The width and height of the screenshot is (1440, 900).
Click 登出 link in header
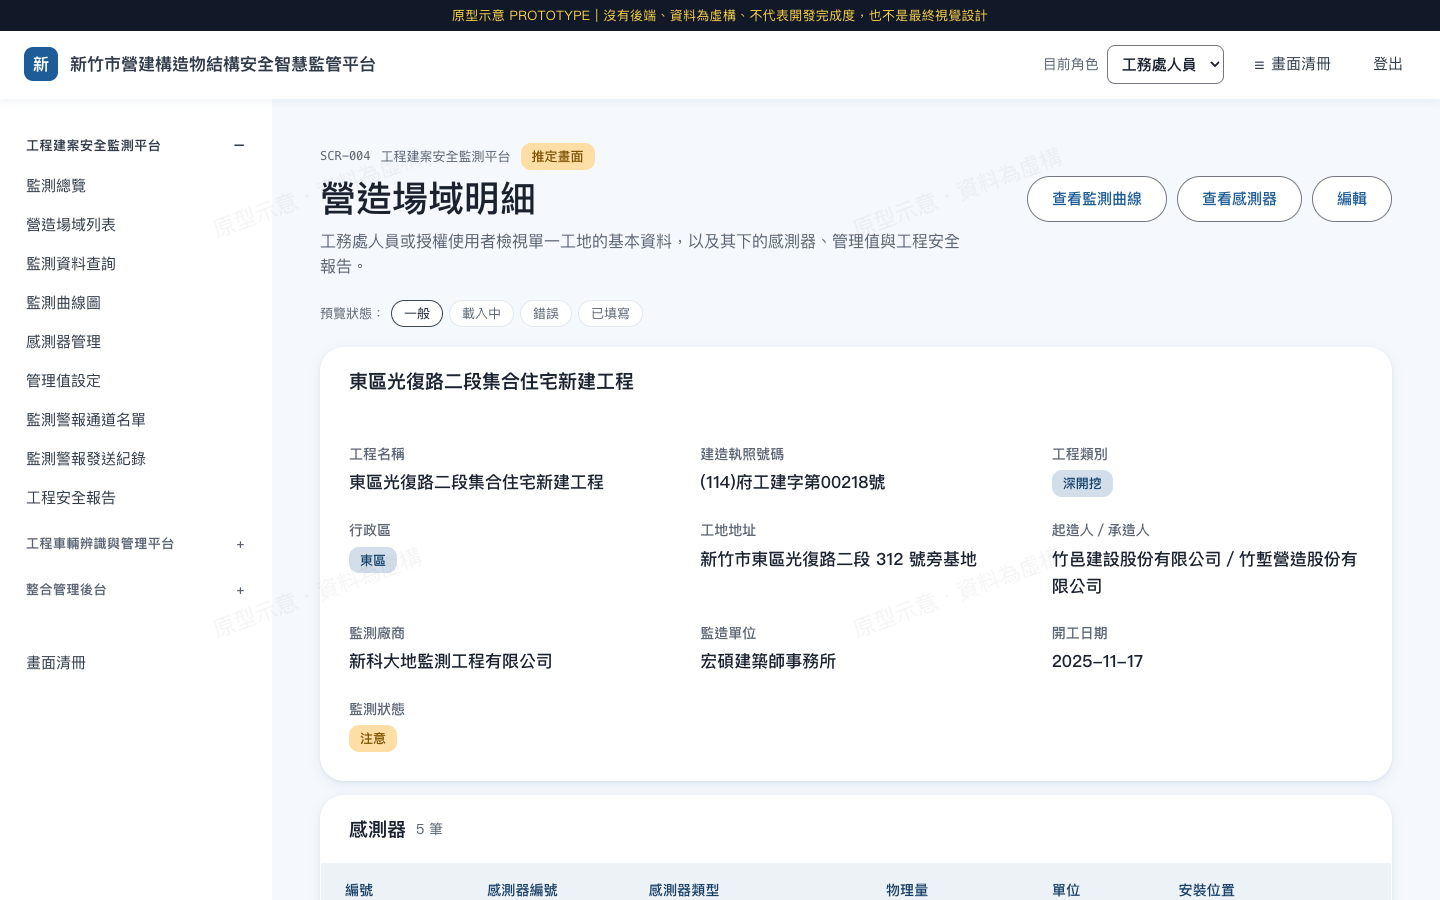tap(1388, 64)
